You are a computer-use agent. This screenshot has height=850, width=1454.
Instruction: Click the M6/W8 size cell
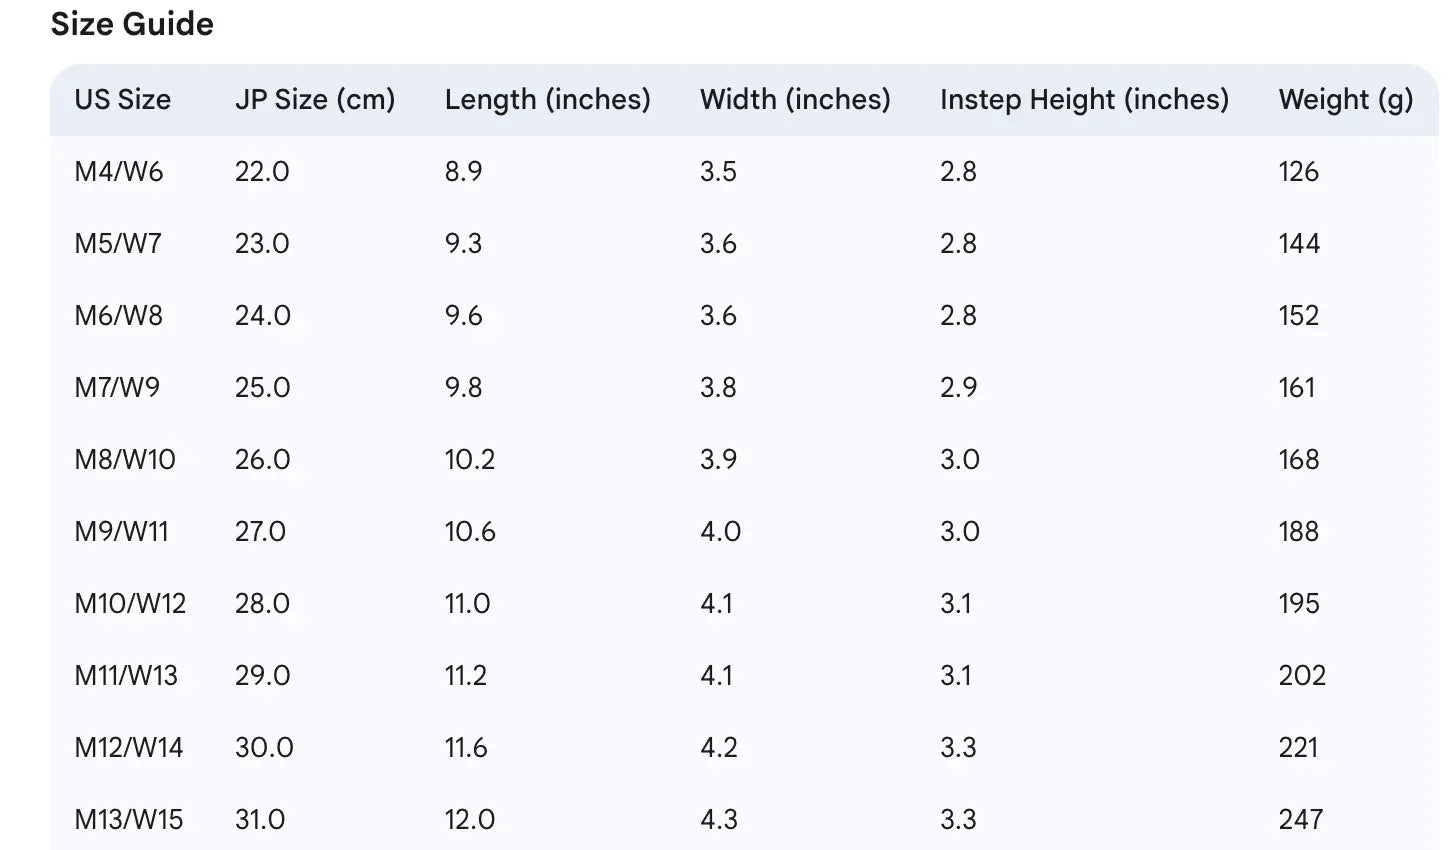pyautogui.click(x=118, y=316)
